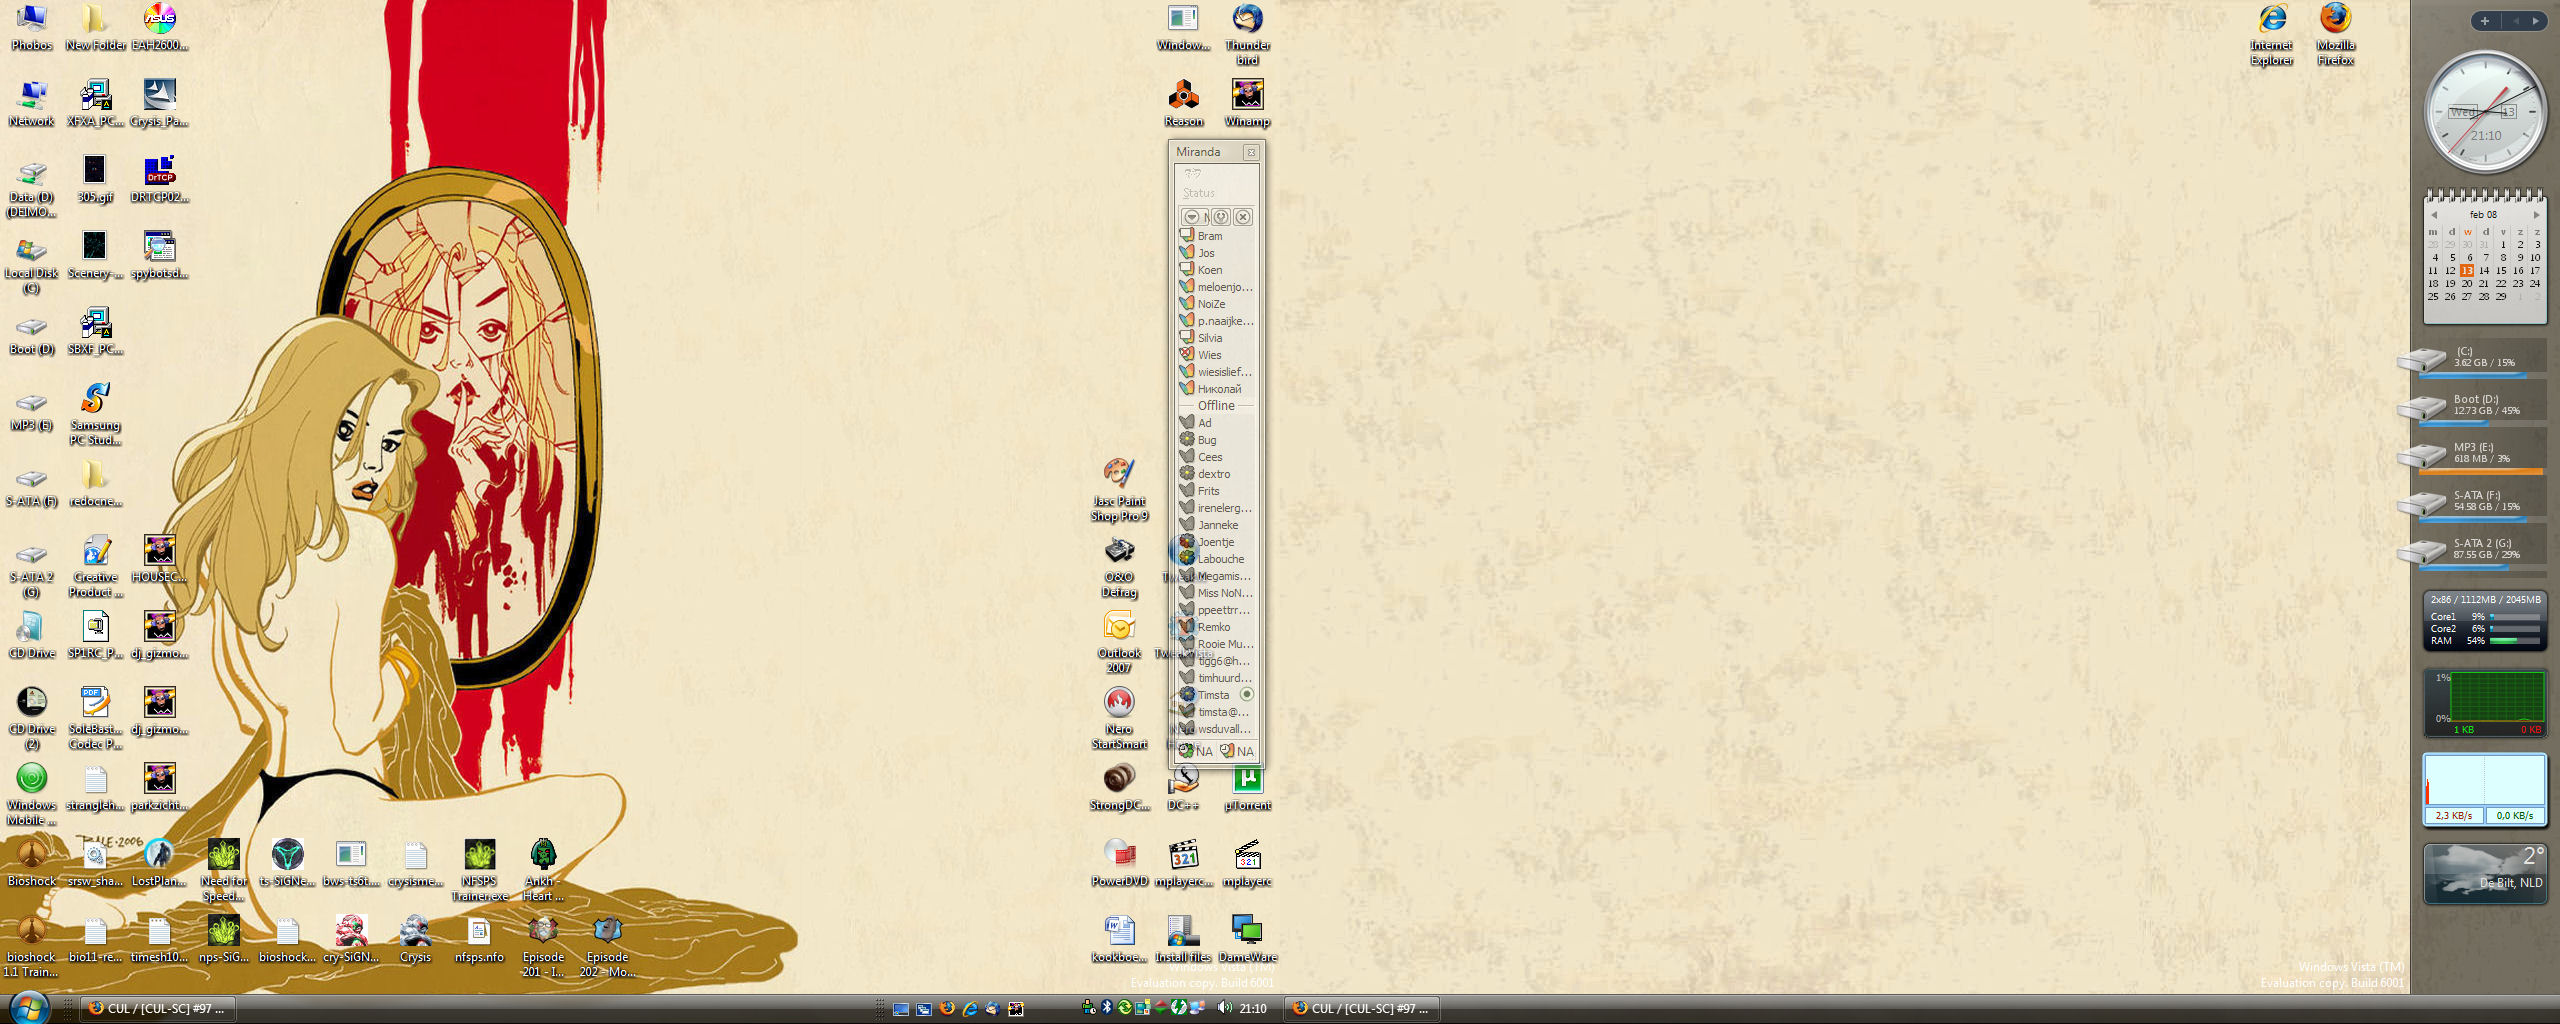Add a gadget with sidebar plus button
This screenshot has height=1024, width=2560.
pos(2484,21)
